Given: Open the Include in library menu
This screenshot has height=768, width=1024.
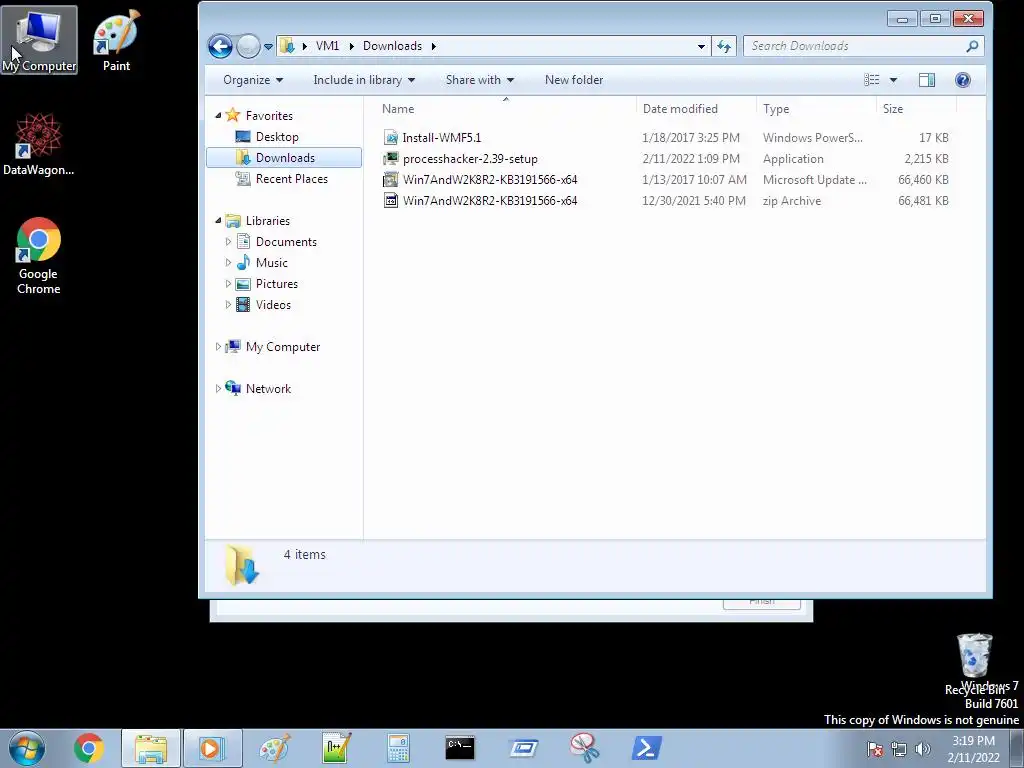Looking at the screenshot, I should [364, 80].
